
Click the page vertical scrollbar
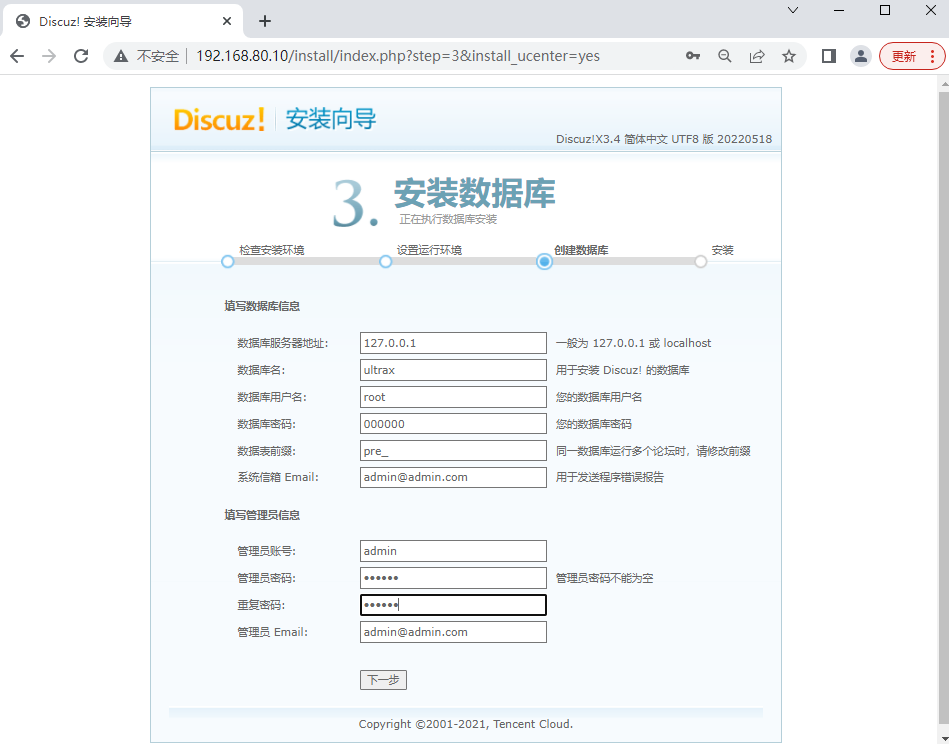(944, 409)
